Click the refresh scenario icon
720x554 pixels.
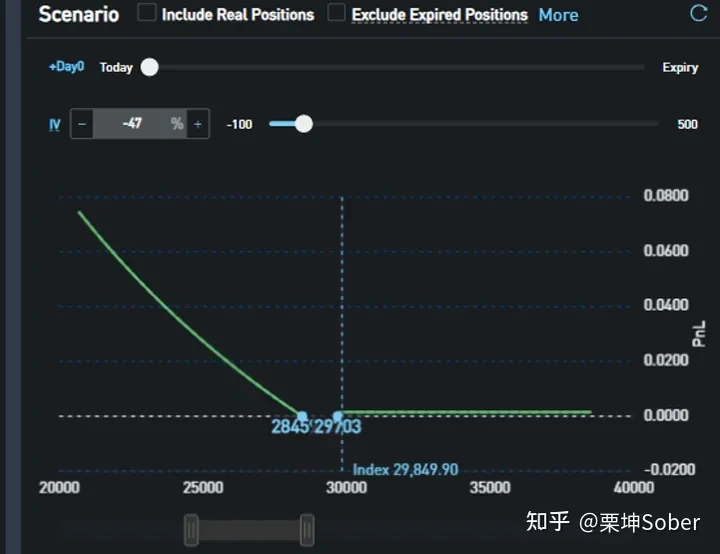click(x=698, y=13)
